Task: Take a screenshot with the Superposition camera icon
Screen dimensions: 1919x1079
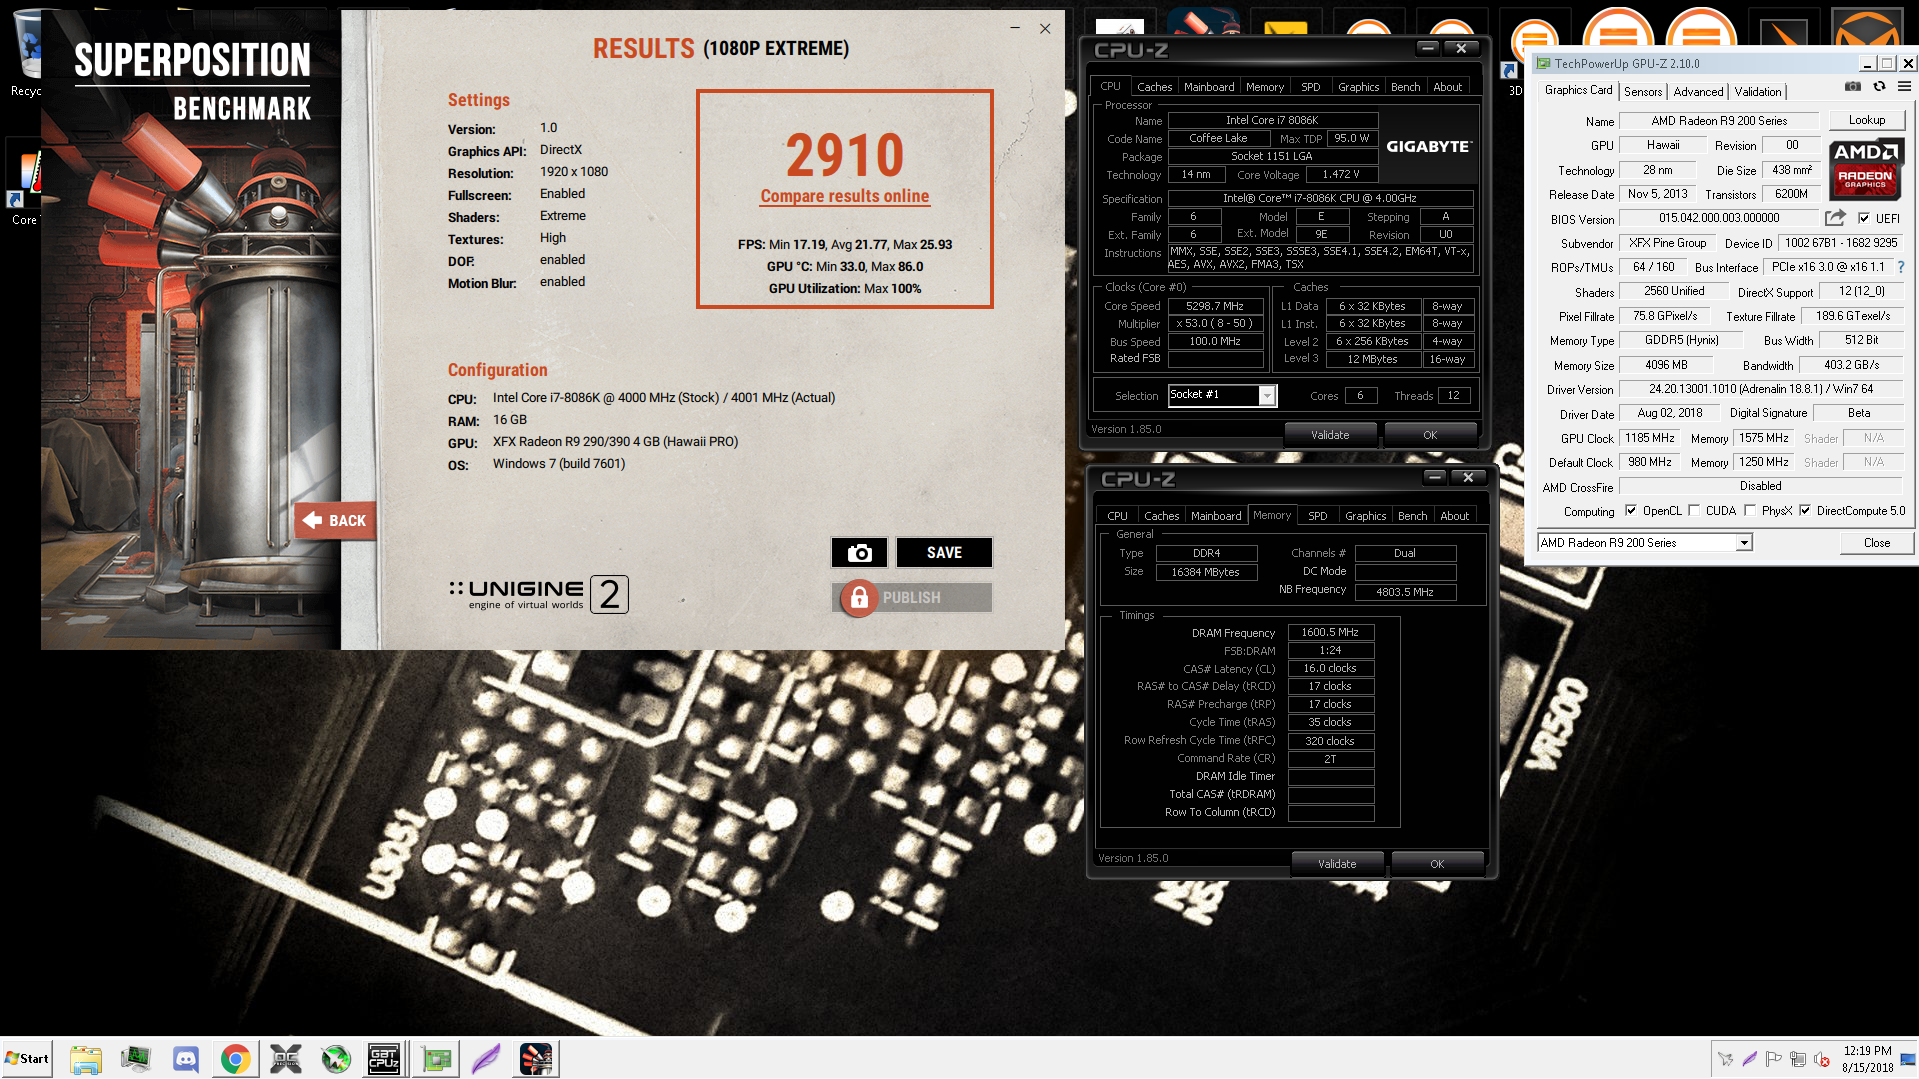Action: (859, 553)
